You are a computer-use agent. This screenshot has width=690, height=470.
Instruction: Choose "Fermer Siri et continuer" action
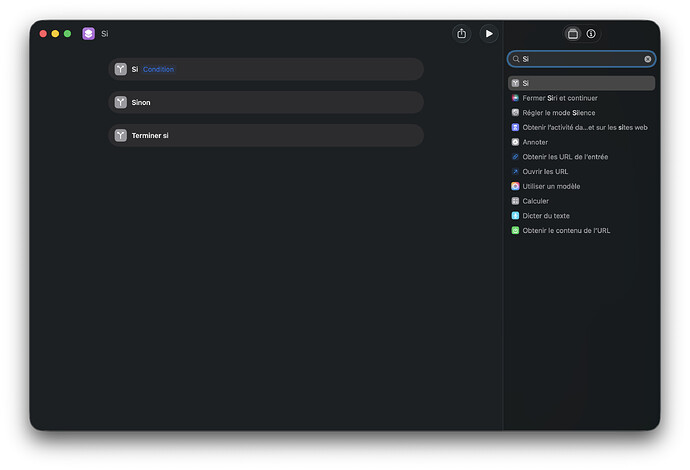(560, 98)
